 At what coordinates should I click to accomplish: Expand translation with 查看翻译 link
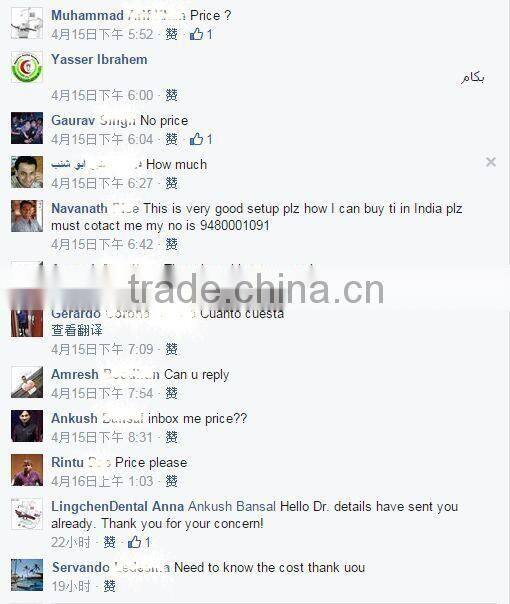77,330
